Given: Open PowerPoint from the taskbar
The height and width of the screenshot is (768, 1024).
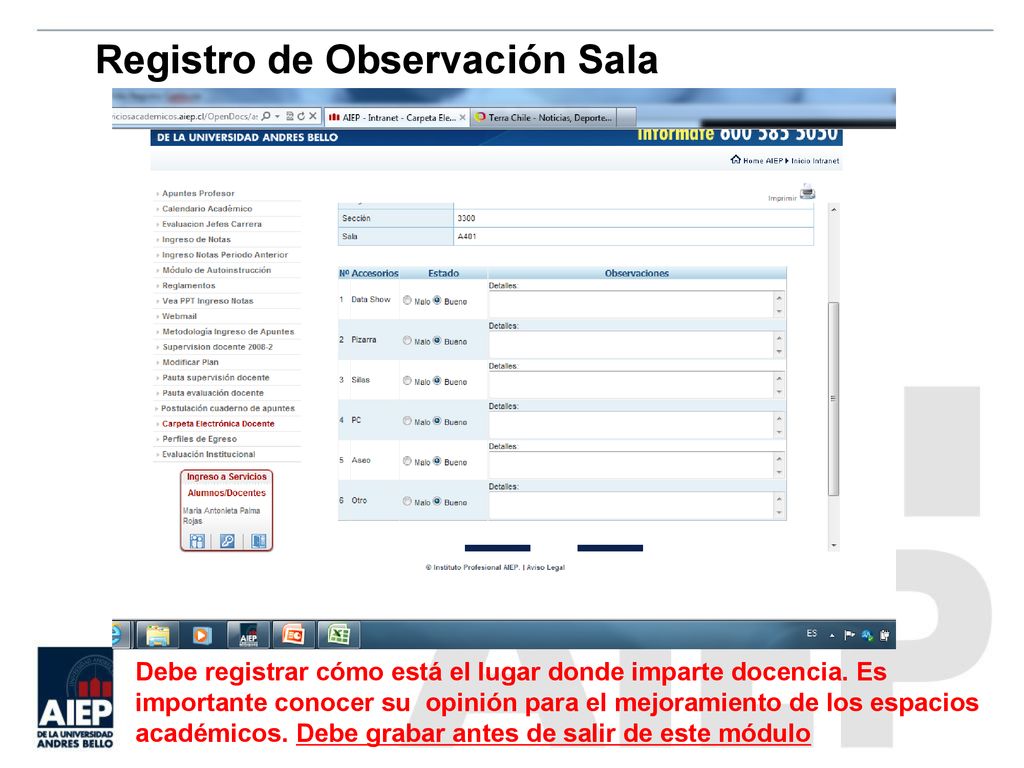Looking at the screenshot, I should point(293,635).
